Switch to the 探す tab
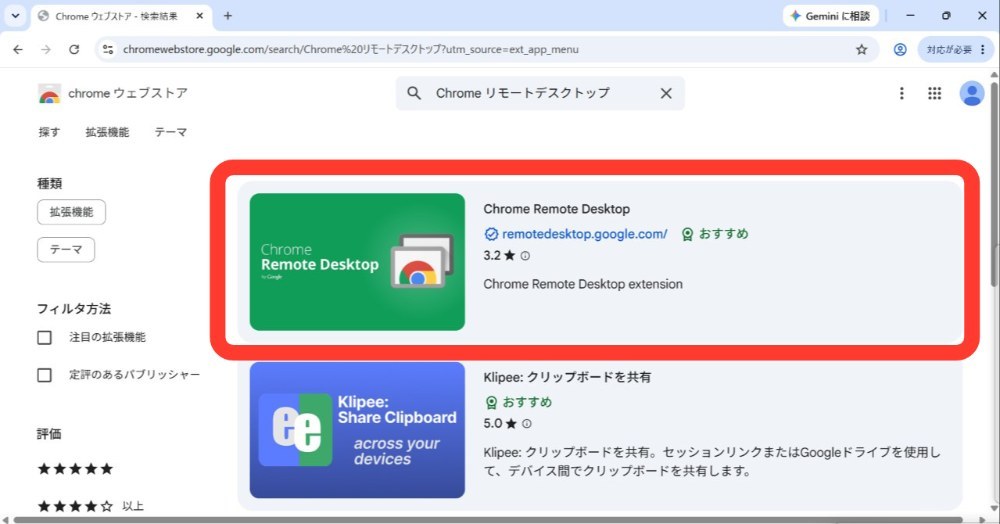1000x524 pixels. click(49, 132)
